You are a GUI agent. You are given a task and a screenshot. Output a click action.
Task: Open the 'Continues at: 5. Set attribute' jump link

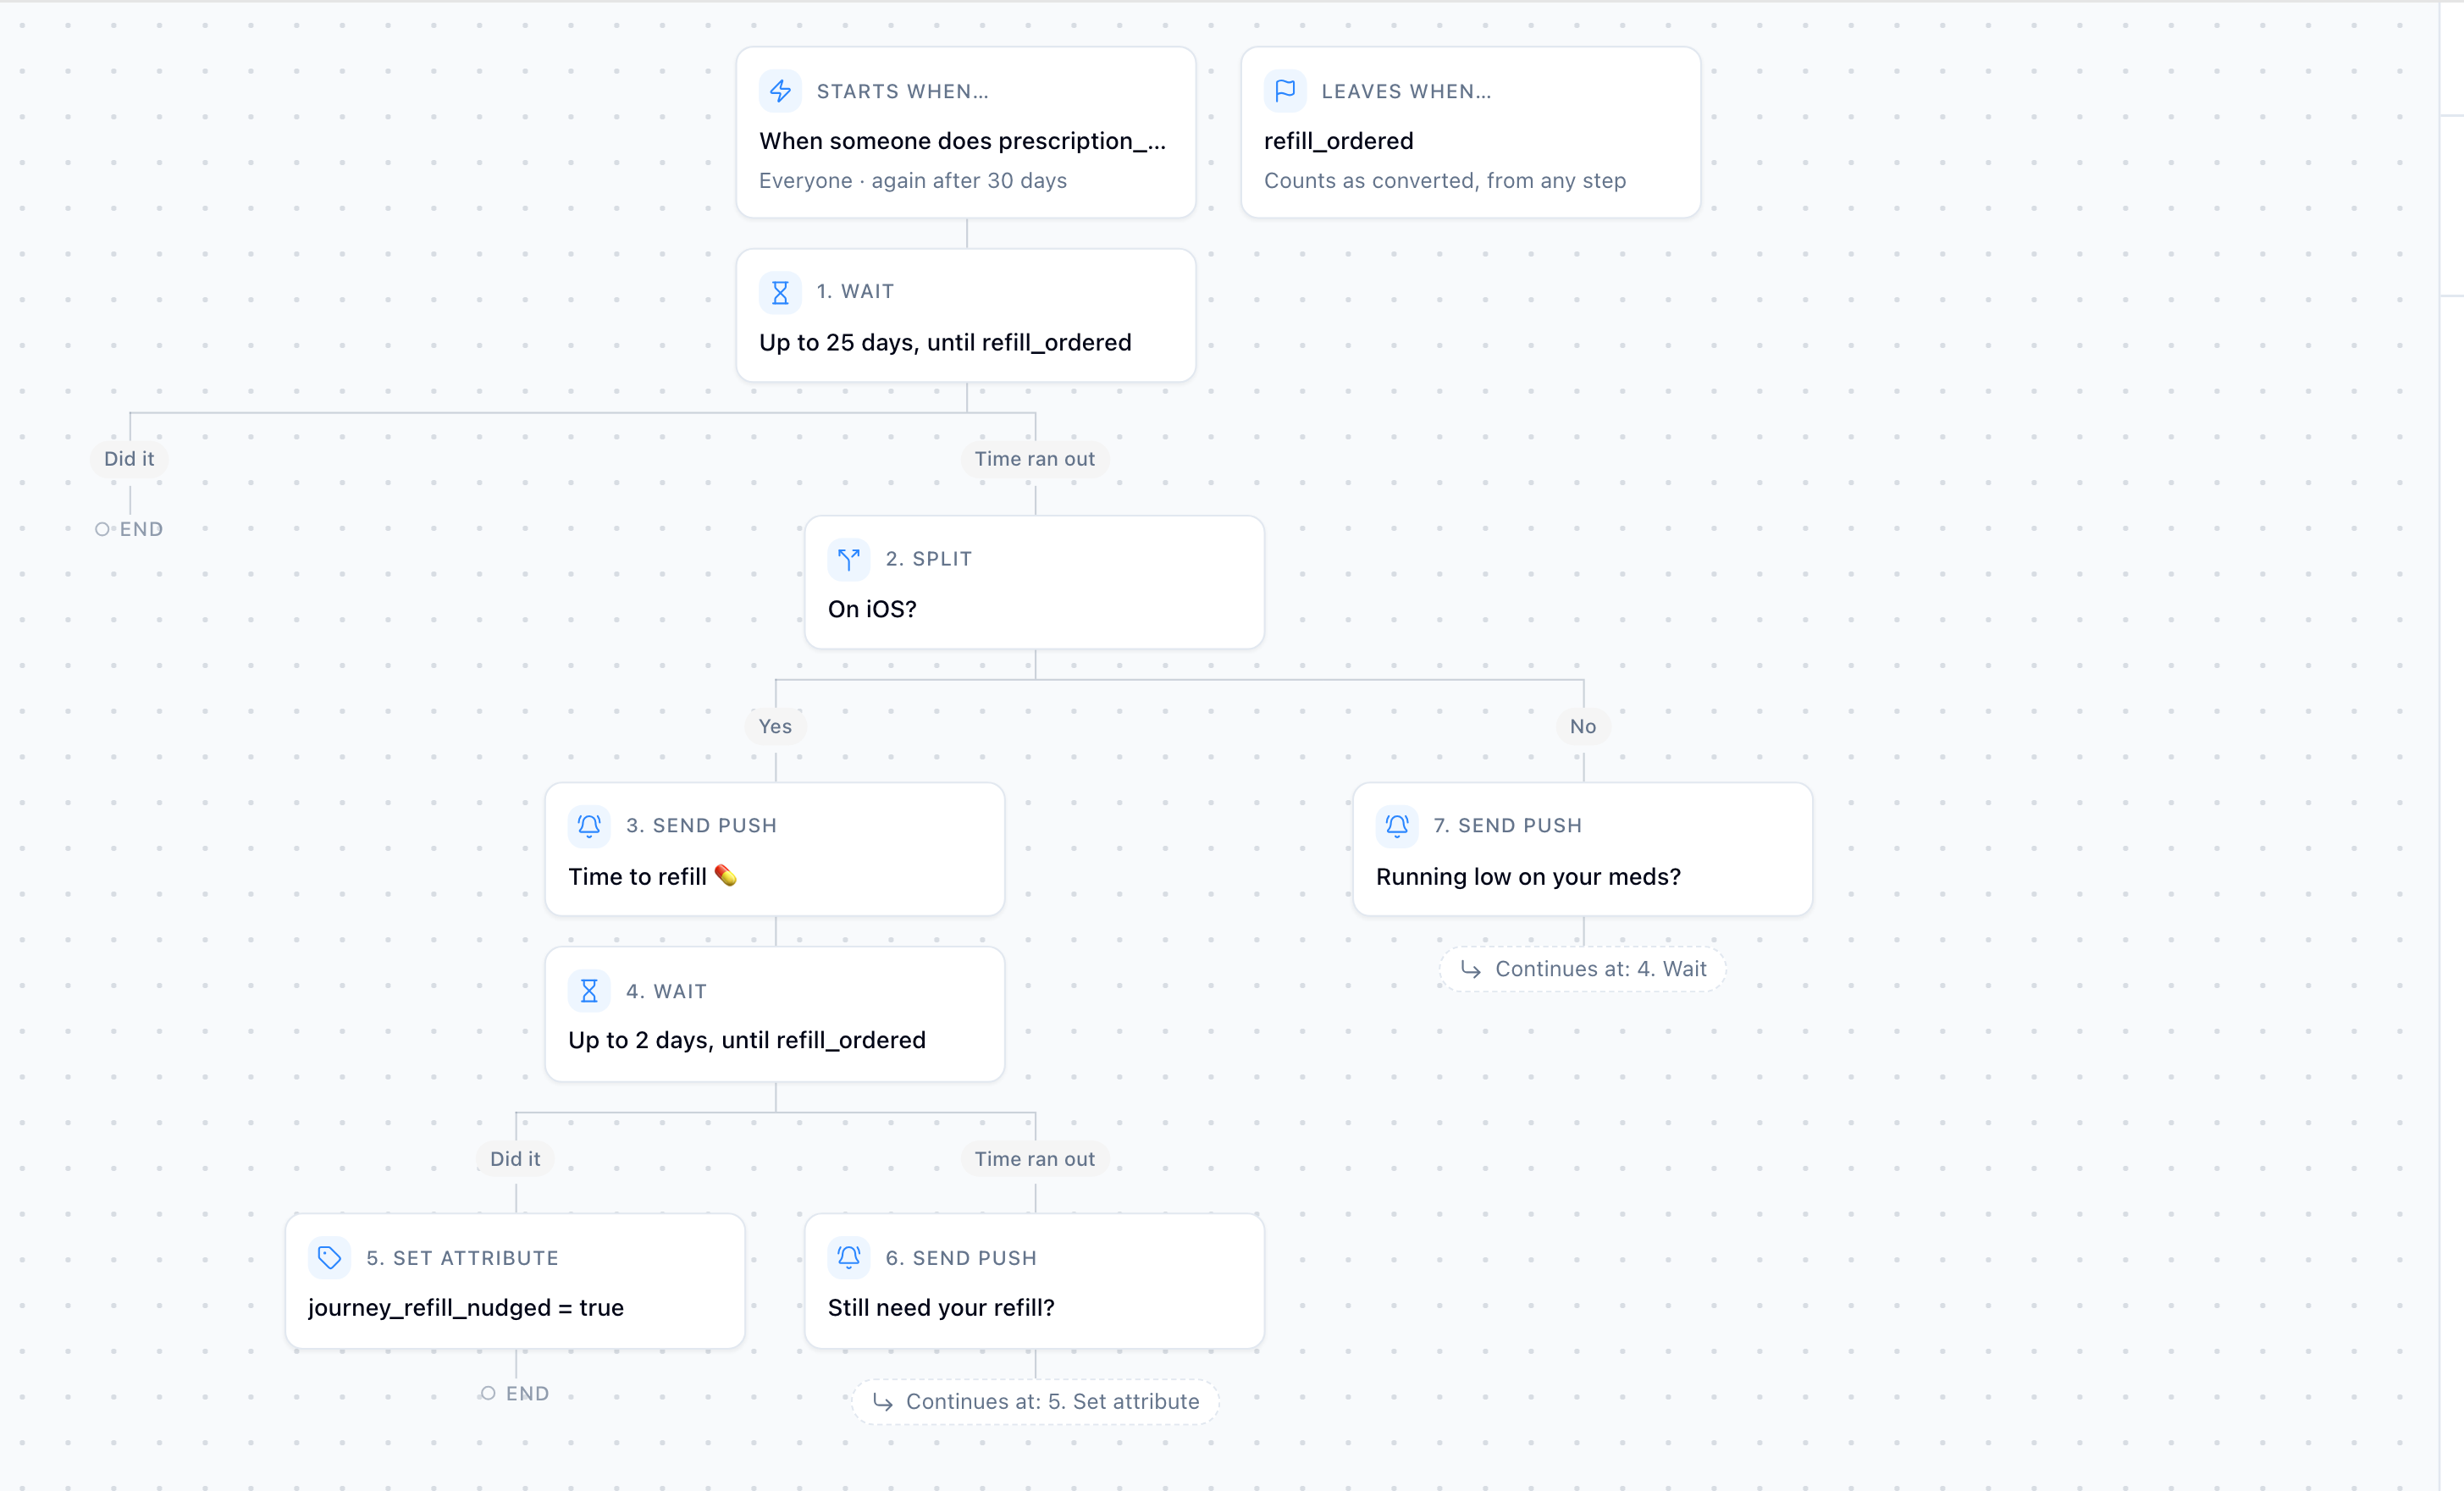point(1035,1402)
